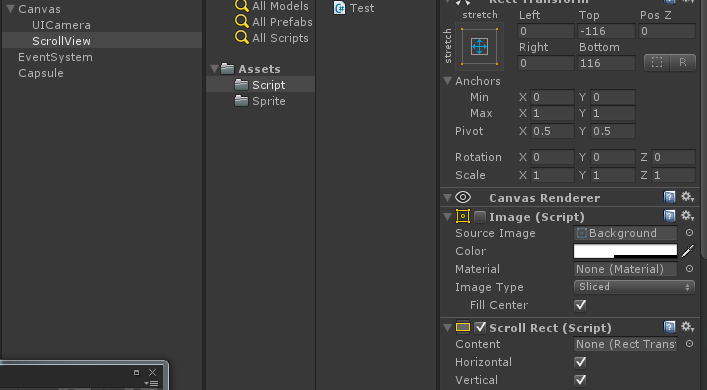Open the Content field object picker circle

pyautogui.click(x=689, y=344)
